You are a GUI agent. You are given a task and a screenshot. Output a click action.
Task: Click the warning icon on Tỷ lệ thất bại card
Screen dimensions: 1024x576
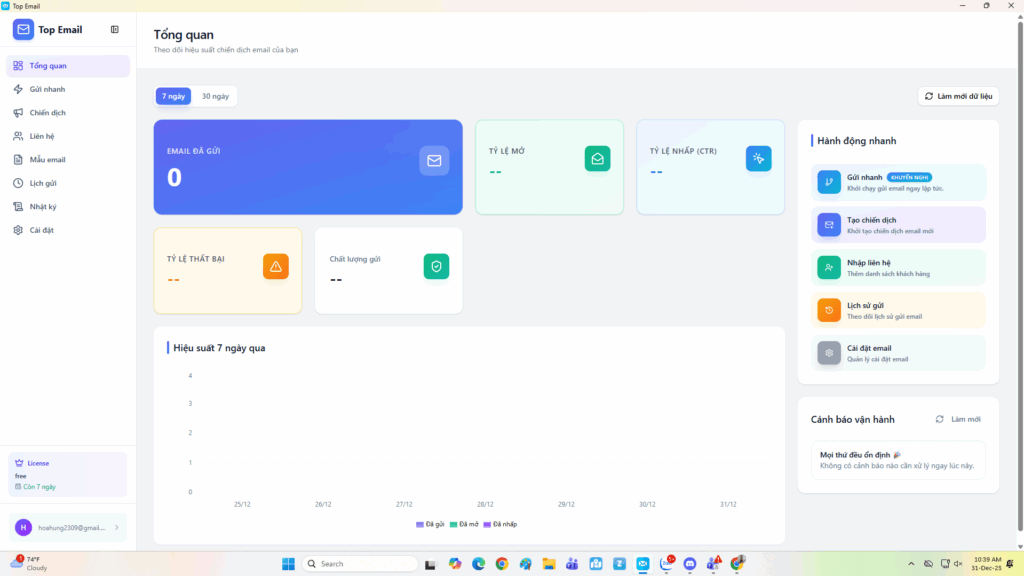(276, 266)
